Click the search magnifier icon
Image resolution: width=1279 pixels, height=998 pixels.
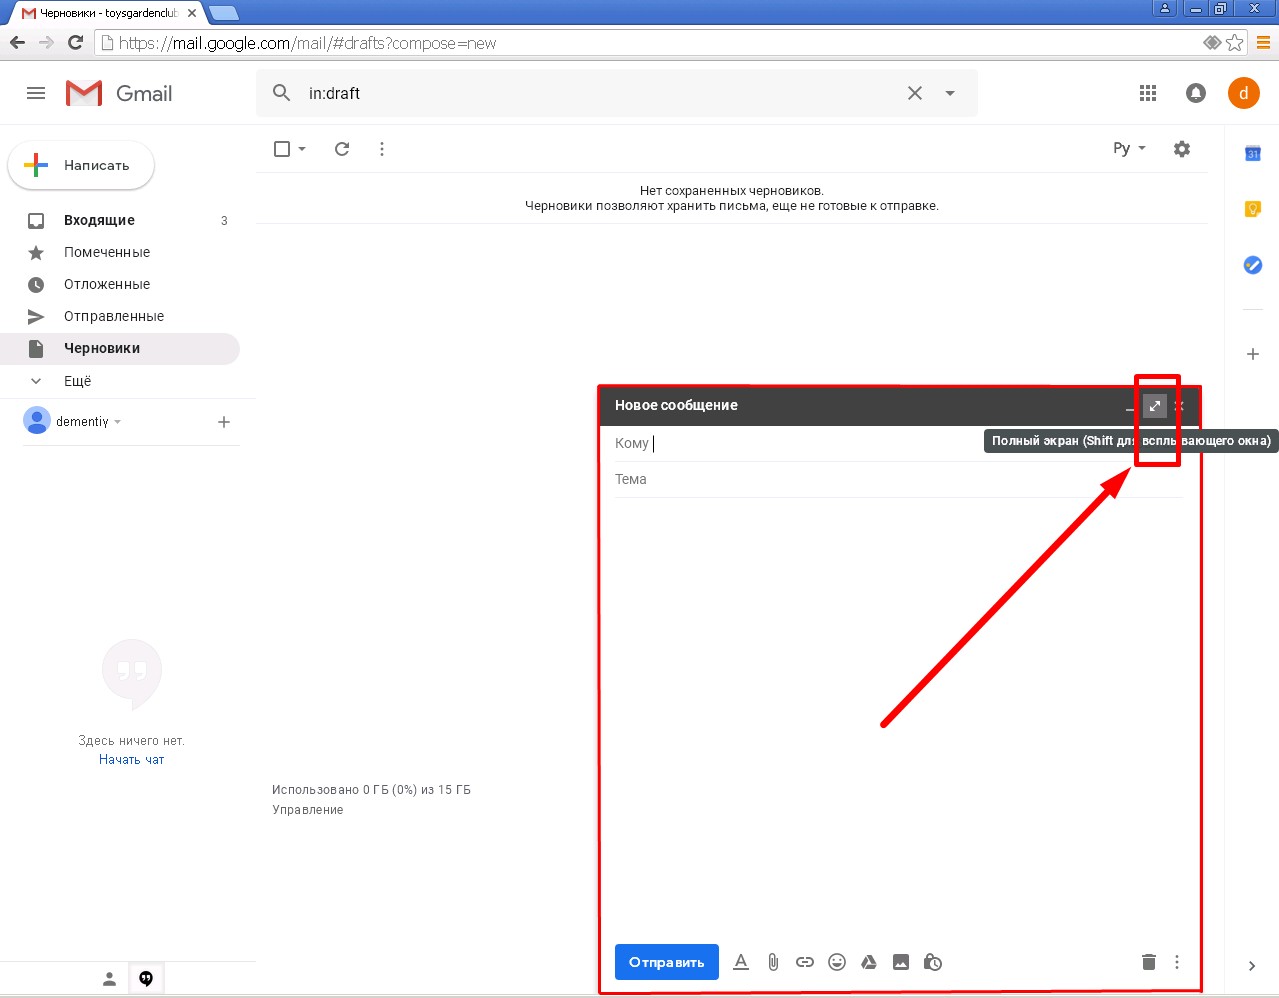(x=282, y=93)
